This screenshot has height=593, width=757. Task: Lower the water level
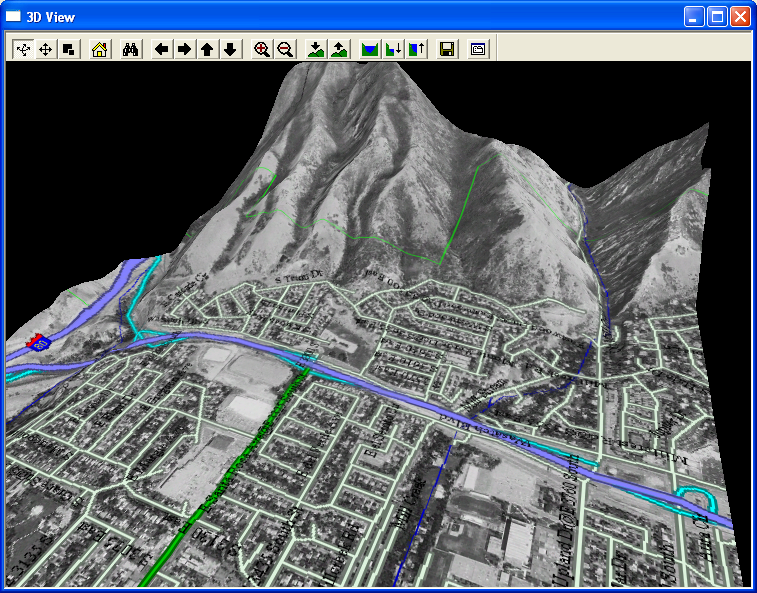pyautogui.click(x=393, y=49)
